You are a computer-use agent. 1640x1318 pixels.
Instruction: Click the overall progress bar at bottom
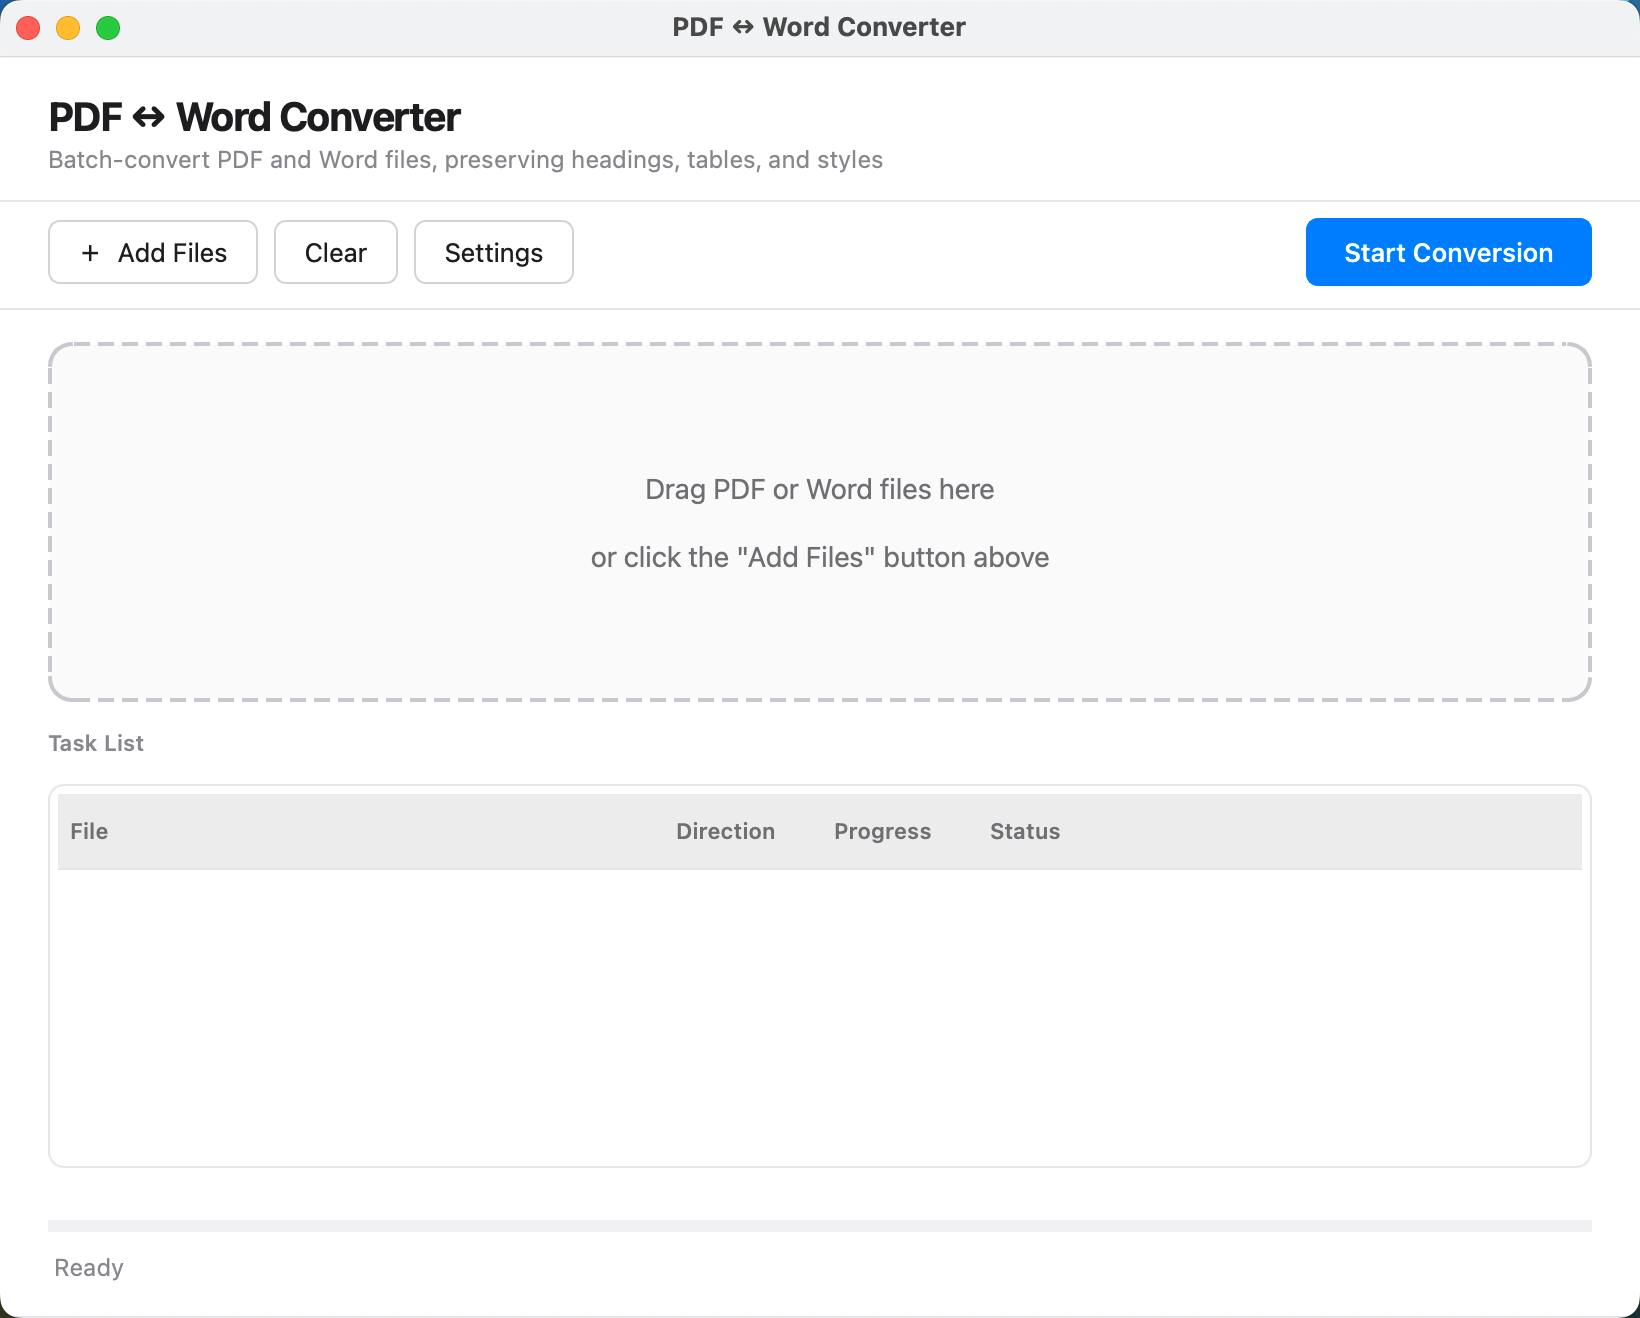(x=820, y=1226)
